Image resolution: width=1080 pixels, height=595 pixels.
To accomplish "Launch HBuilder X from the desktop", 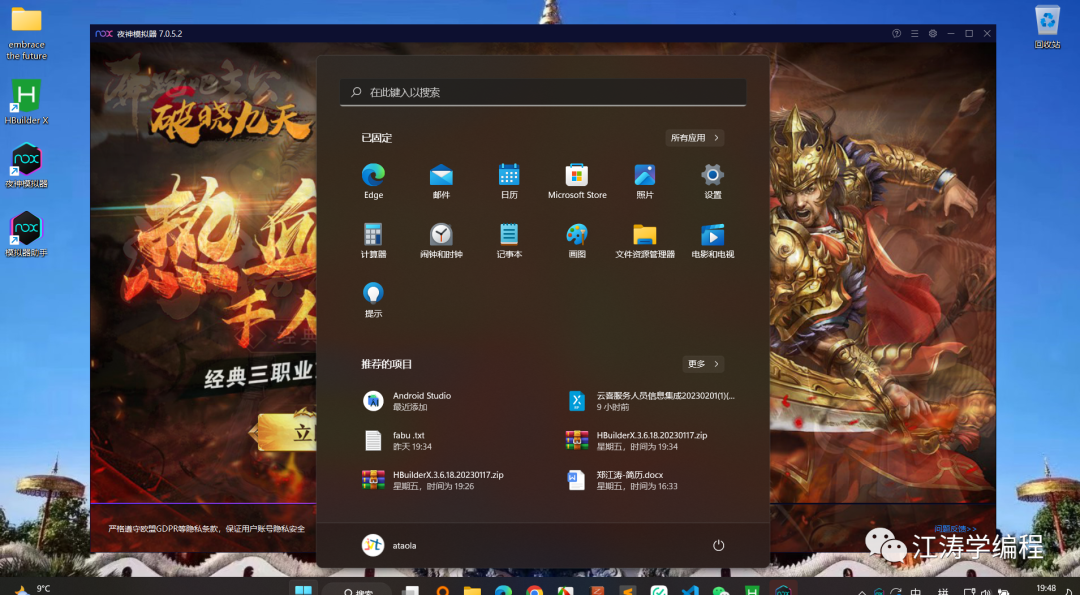I will coord(25,95).
